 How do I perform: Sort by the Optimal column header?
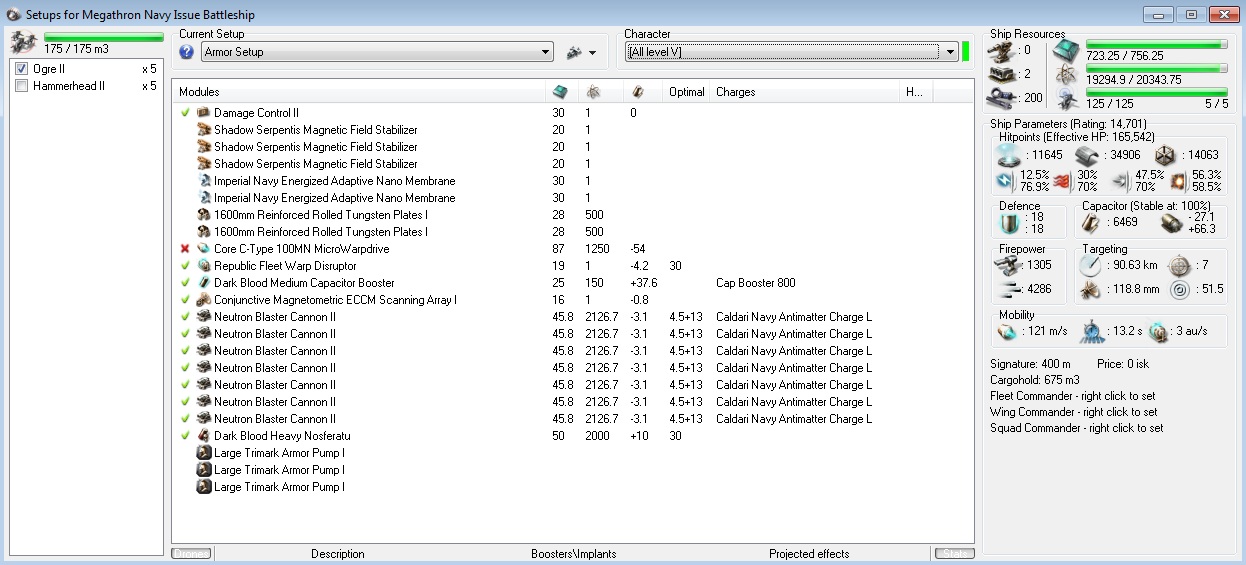(687, 91)
